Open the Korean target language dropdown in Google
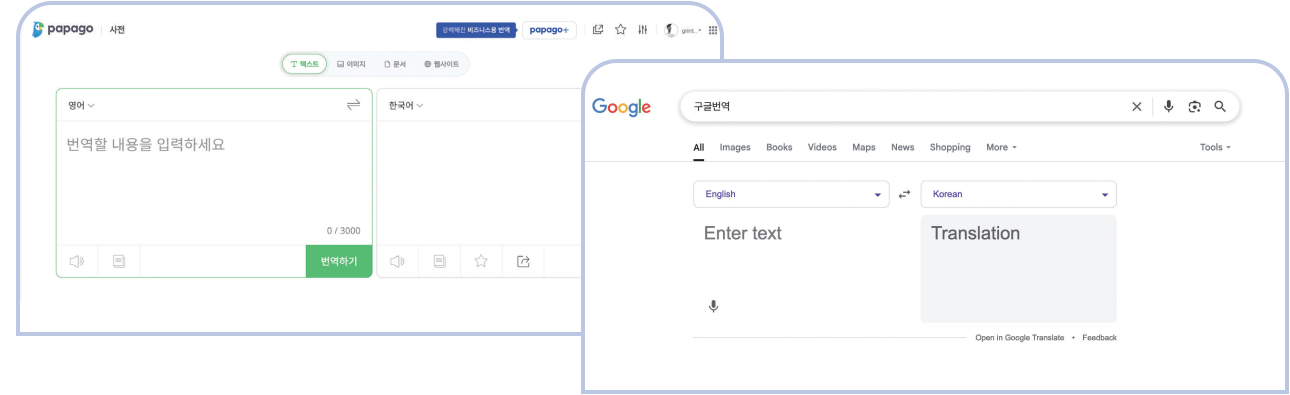This screenshot has height=395, width=1290. click(x=1018, y=194)
